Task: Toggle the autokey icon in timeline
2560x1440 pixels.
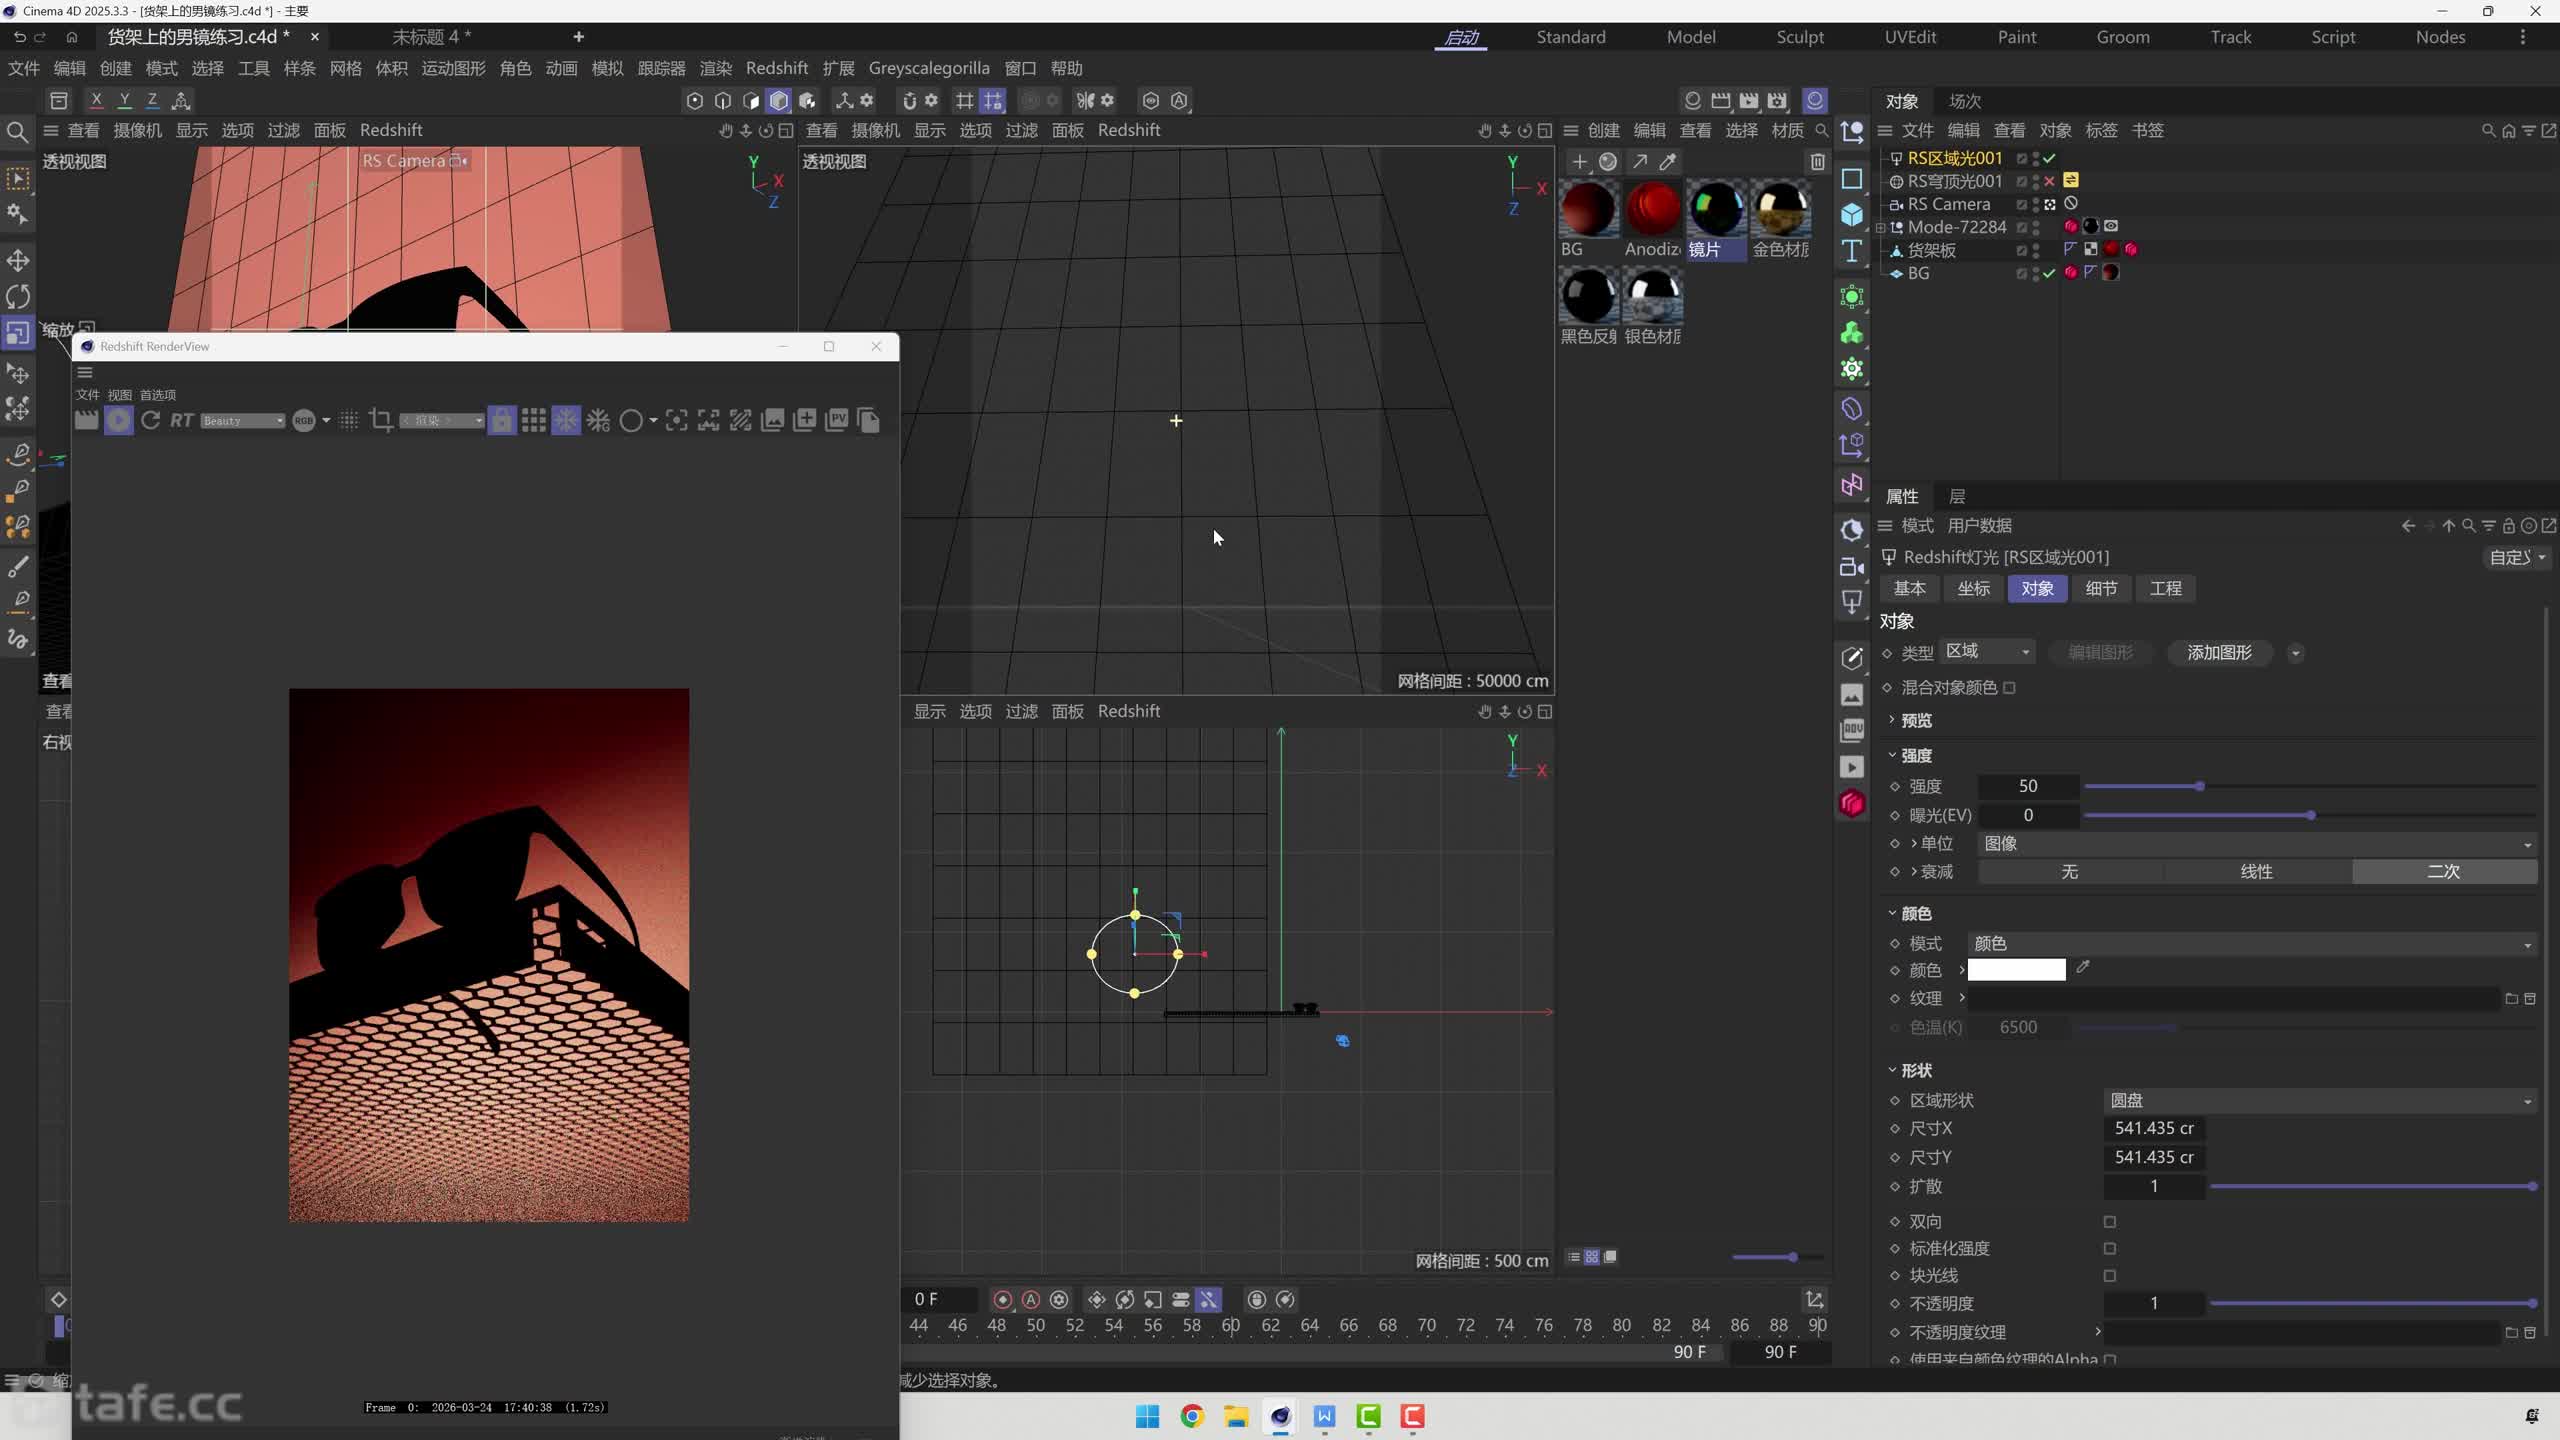Action: pos(1031,1300)
